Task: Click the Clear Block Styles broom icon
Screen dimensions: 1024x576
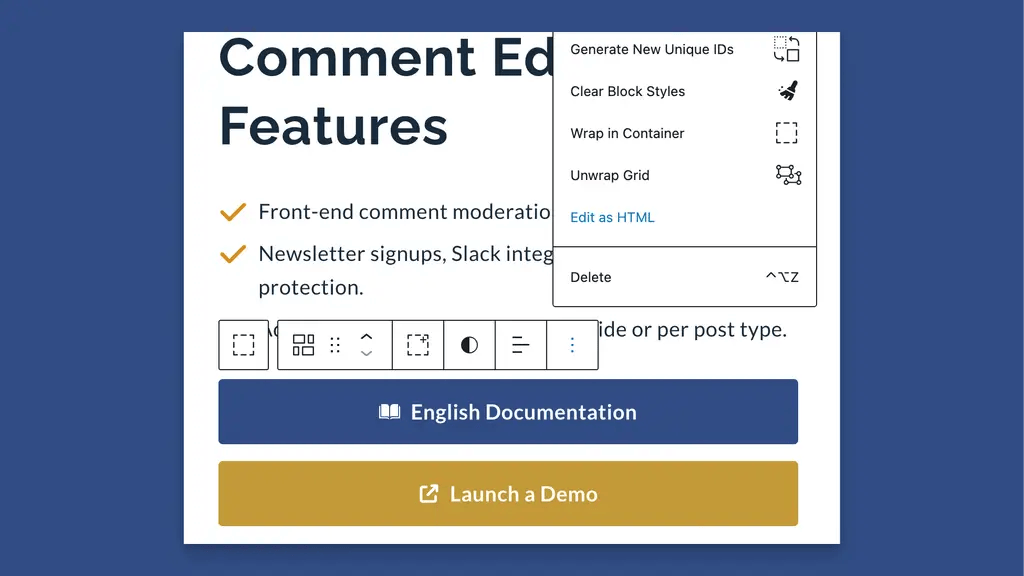Action: (787, 90)
